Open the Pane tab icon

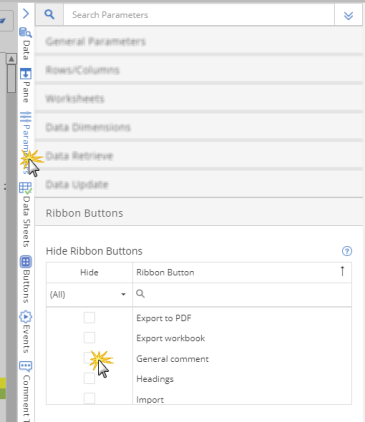click(x=25, y=74)
